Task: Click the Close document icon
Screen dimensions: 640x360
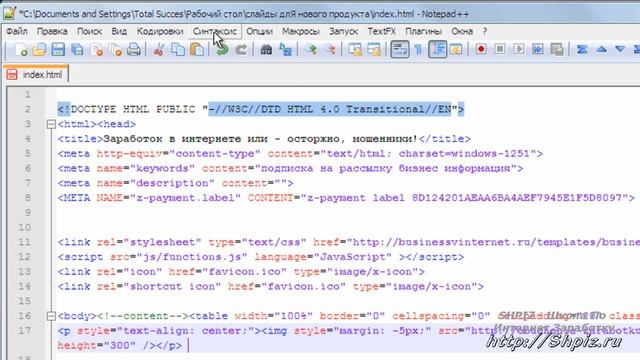Action: pyautogui.click(x=97, y=50)
